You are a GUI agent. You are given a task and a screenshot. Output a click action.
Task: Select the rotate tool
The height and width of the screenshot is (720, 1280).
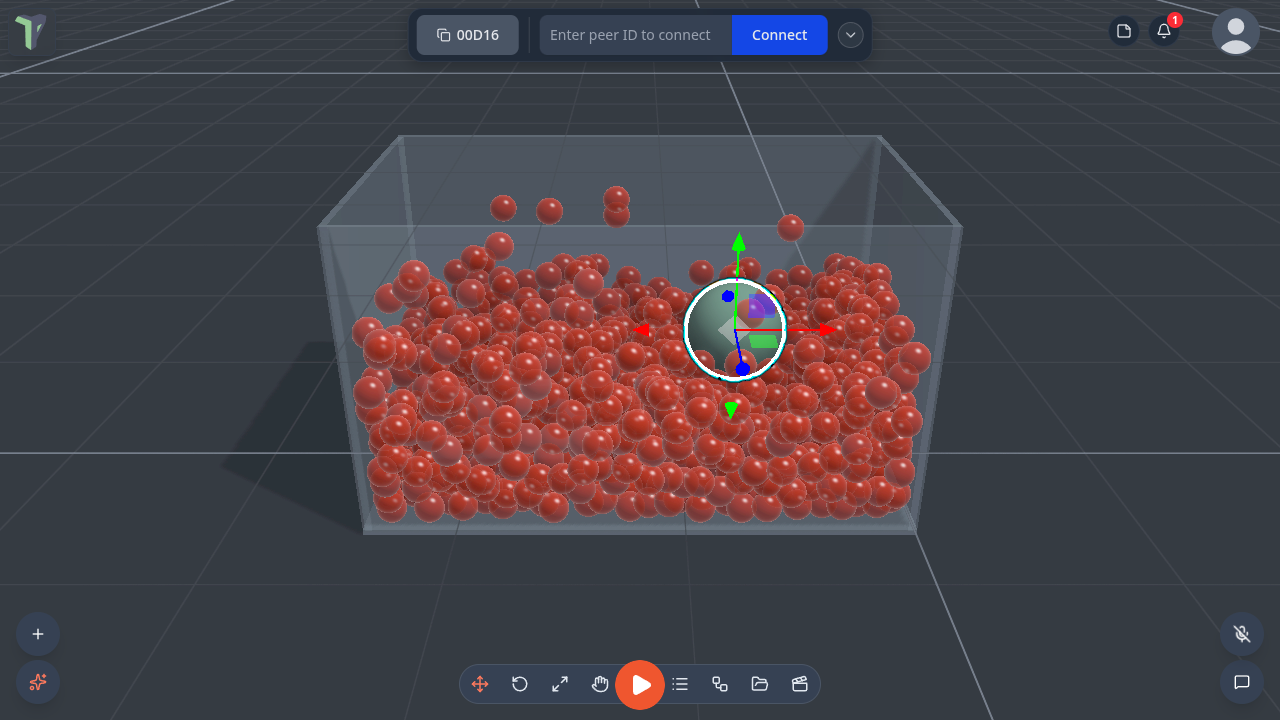point(520,684)
